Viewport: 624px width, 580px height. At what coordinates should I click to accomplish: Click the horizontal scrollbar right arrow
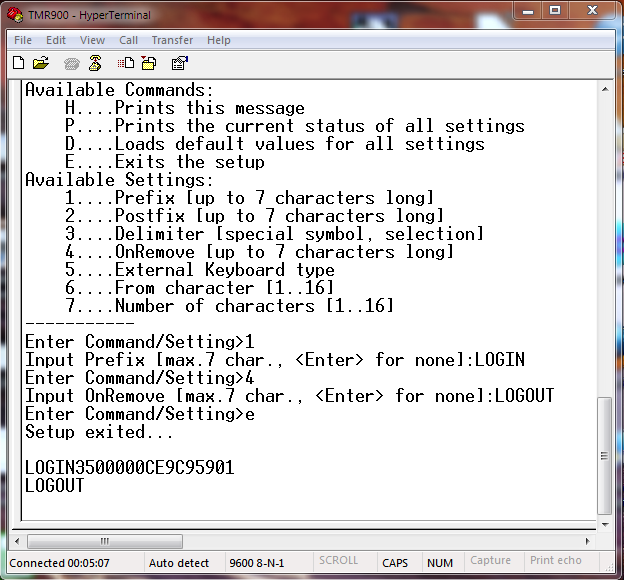click(586, 541)
